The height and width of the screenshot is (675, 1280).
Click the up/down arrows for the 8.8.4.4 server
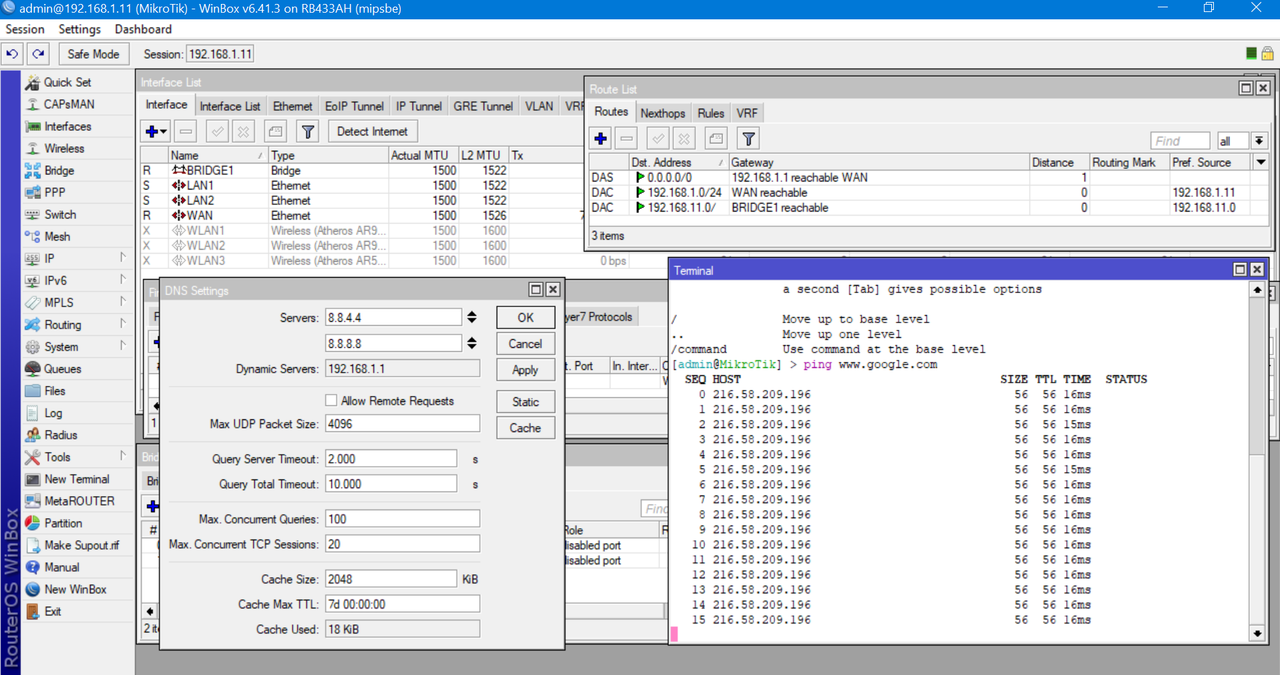click(471, 317)
